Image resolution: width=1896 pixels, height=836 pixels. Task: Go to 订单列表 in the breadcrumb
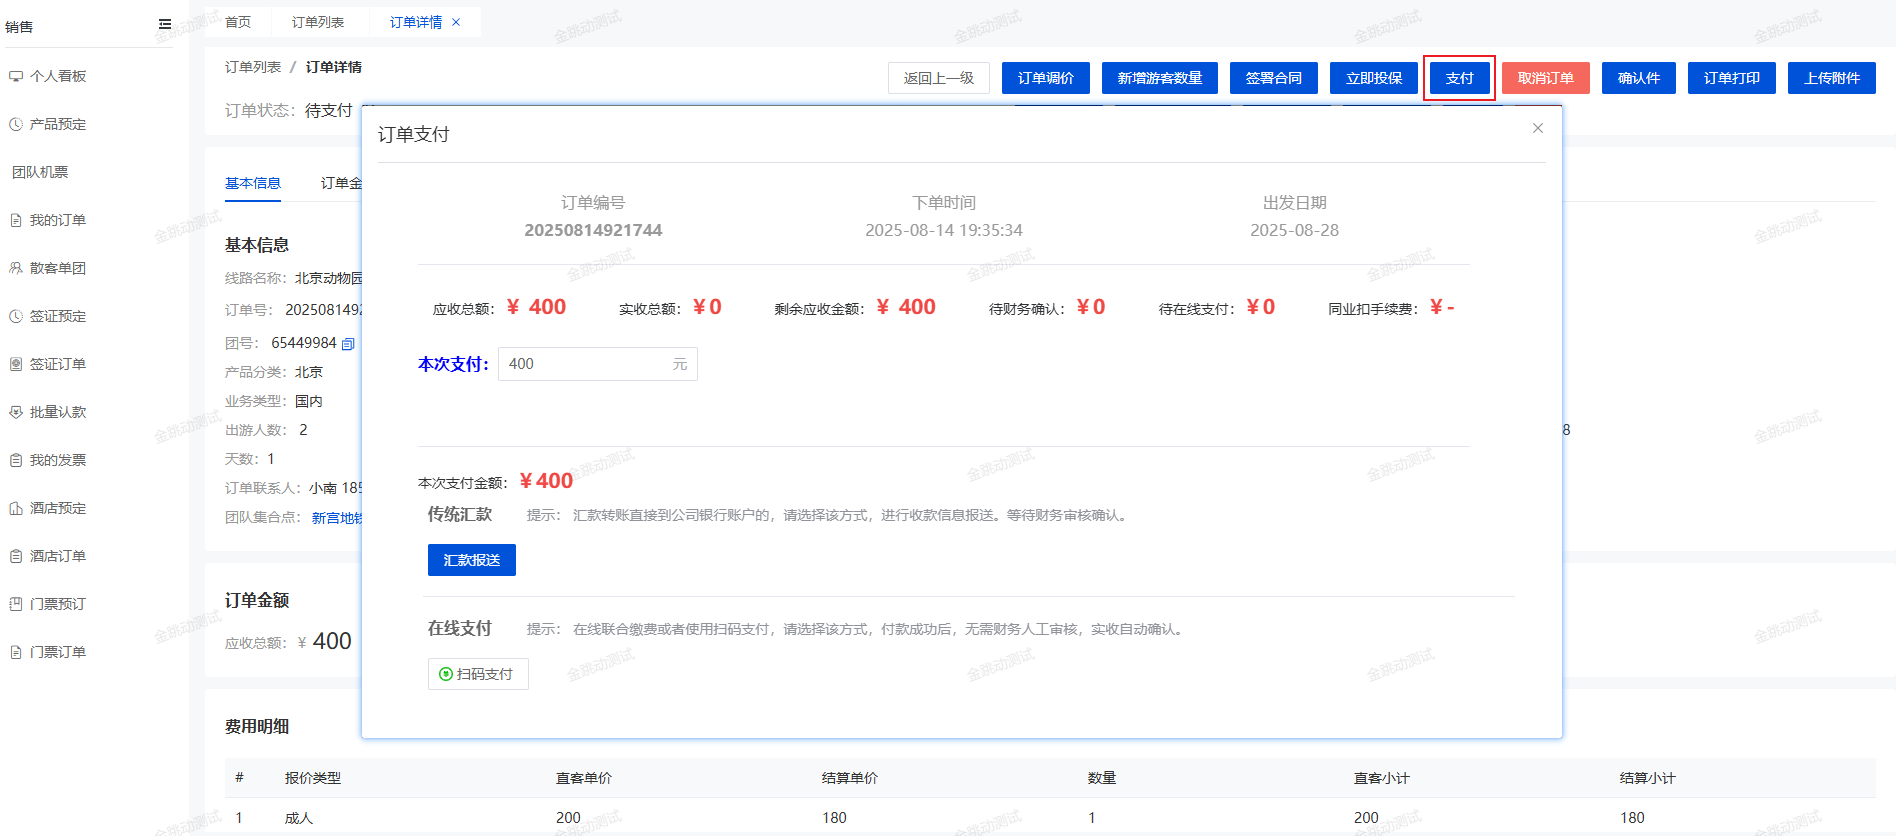(253, 67)
